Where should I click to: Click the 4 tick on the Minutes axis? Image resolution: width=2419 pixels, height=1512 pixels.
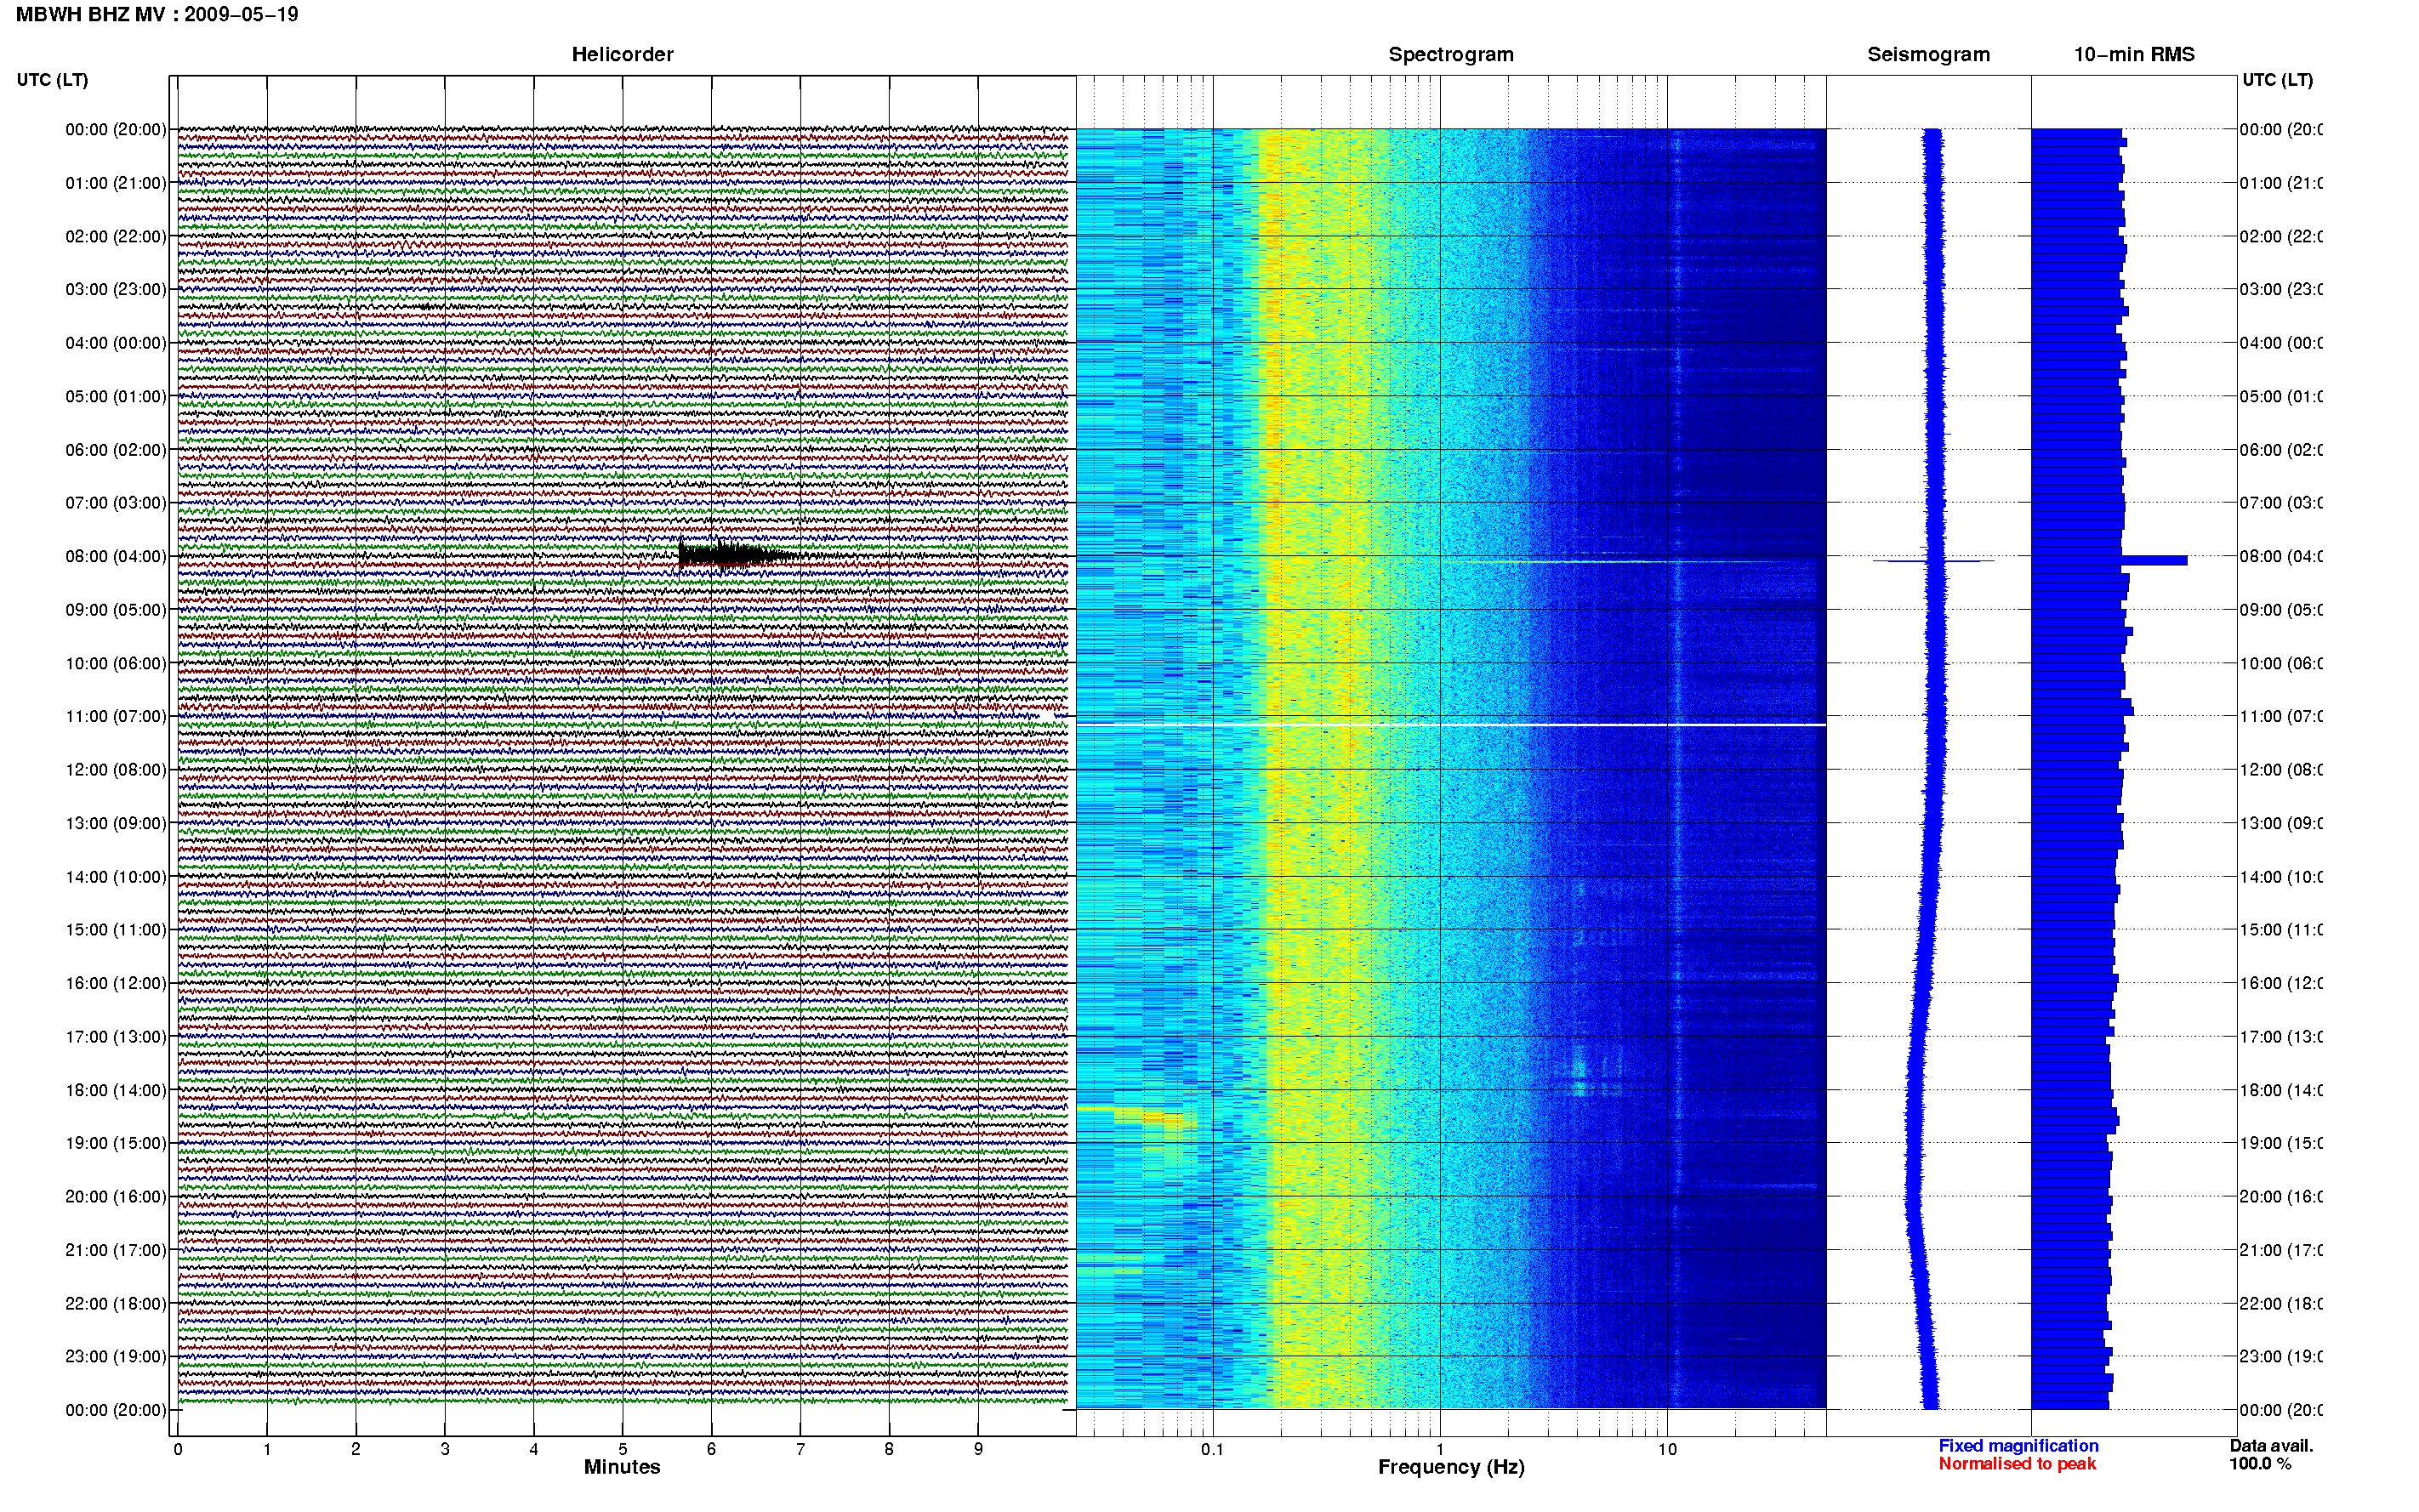click(534, 1449)
